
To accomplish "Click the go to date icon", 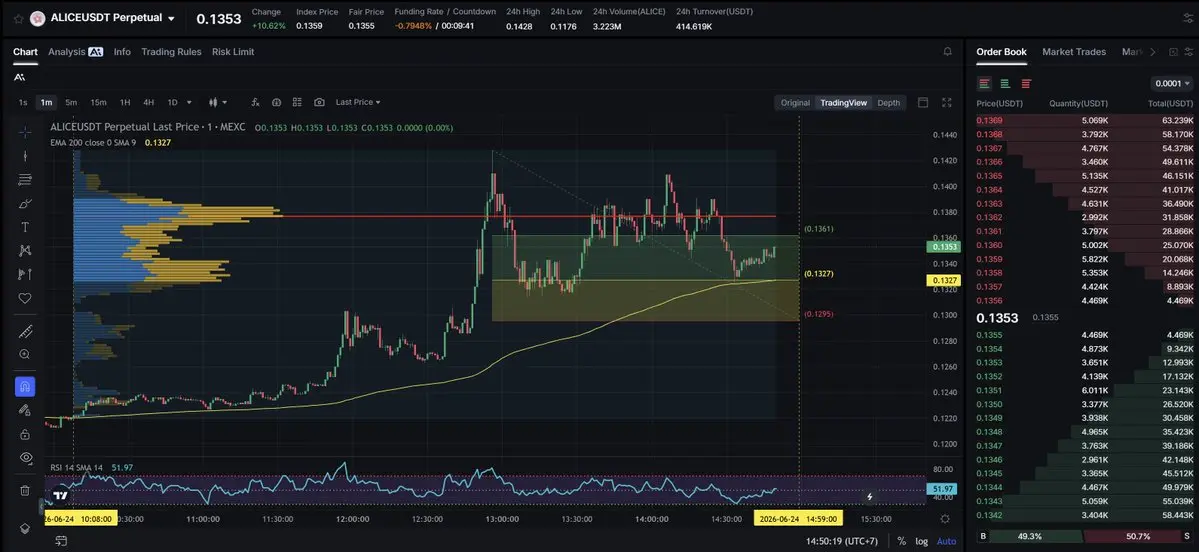I will tap(60, 541).
